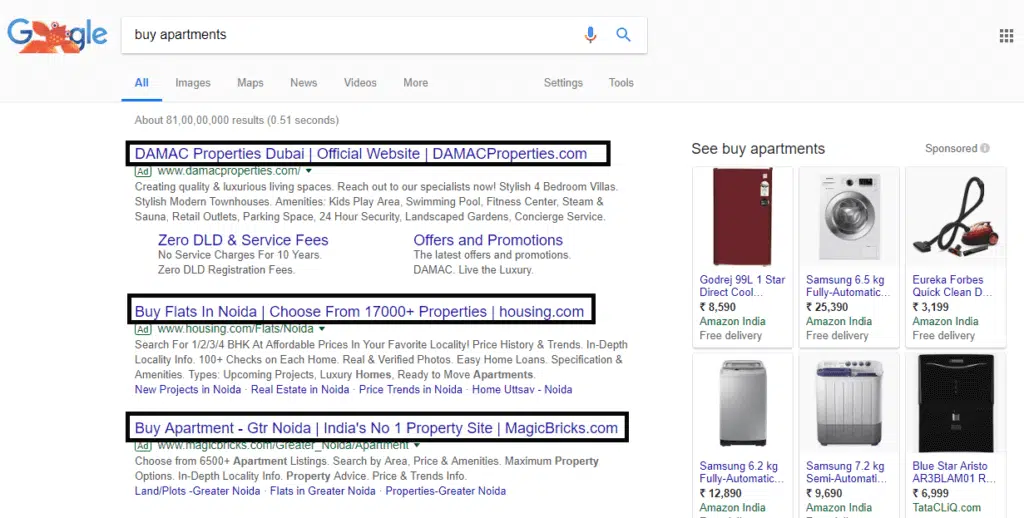Click the Godrej red refrigerator image
Screen dimensions: 1024x518
(x=742, y=217)
